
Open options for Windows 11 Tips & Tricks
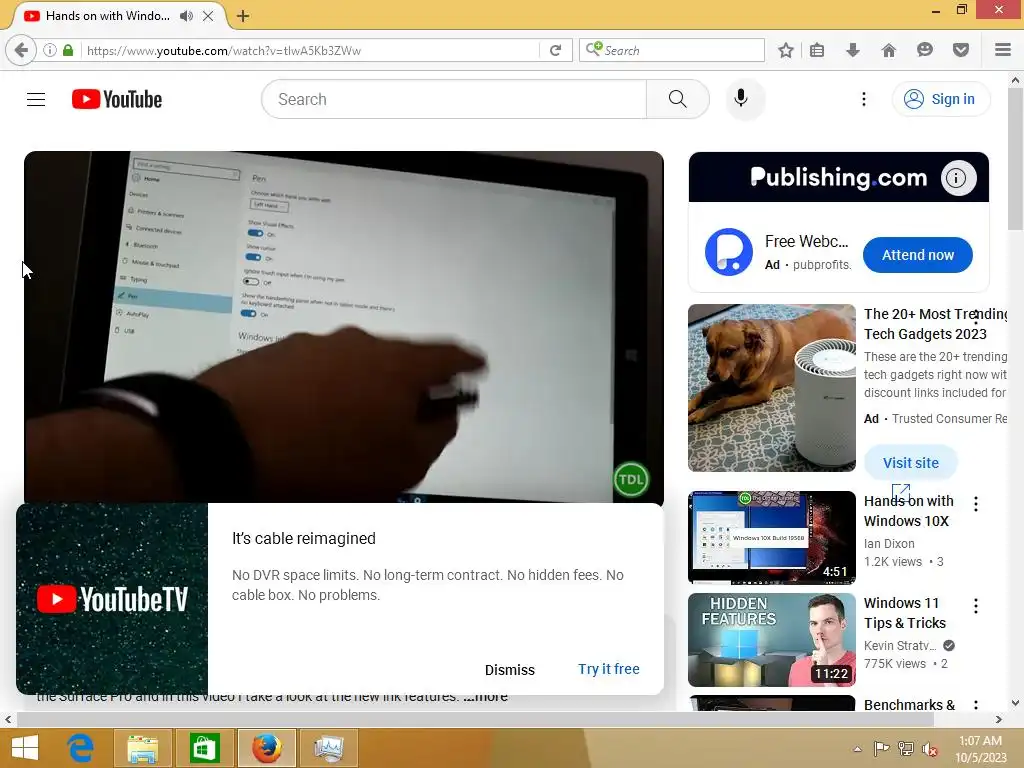976,606
